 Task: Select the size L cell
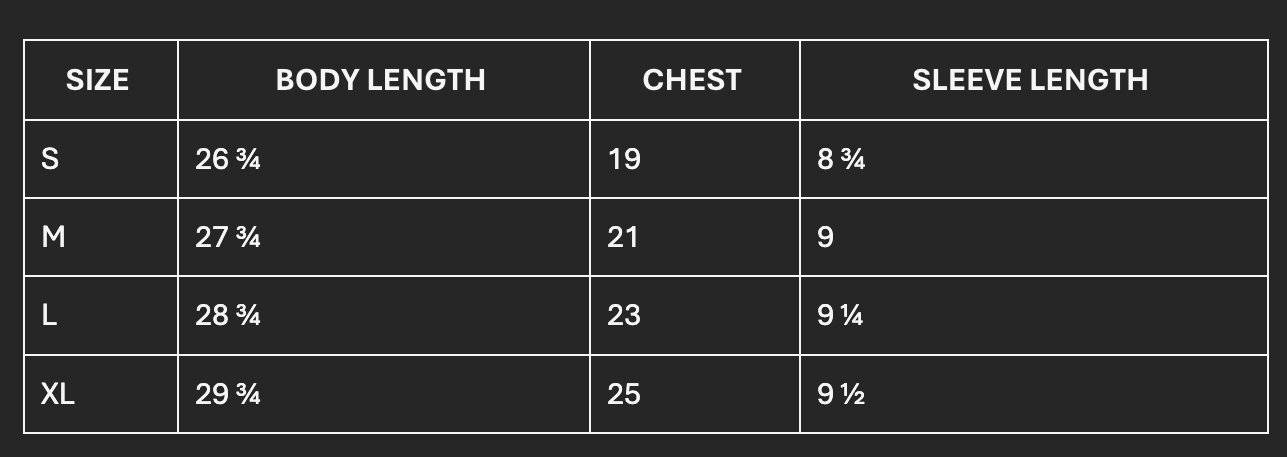click(49, 315)
